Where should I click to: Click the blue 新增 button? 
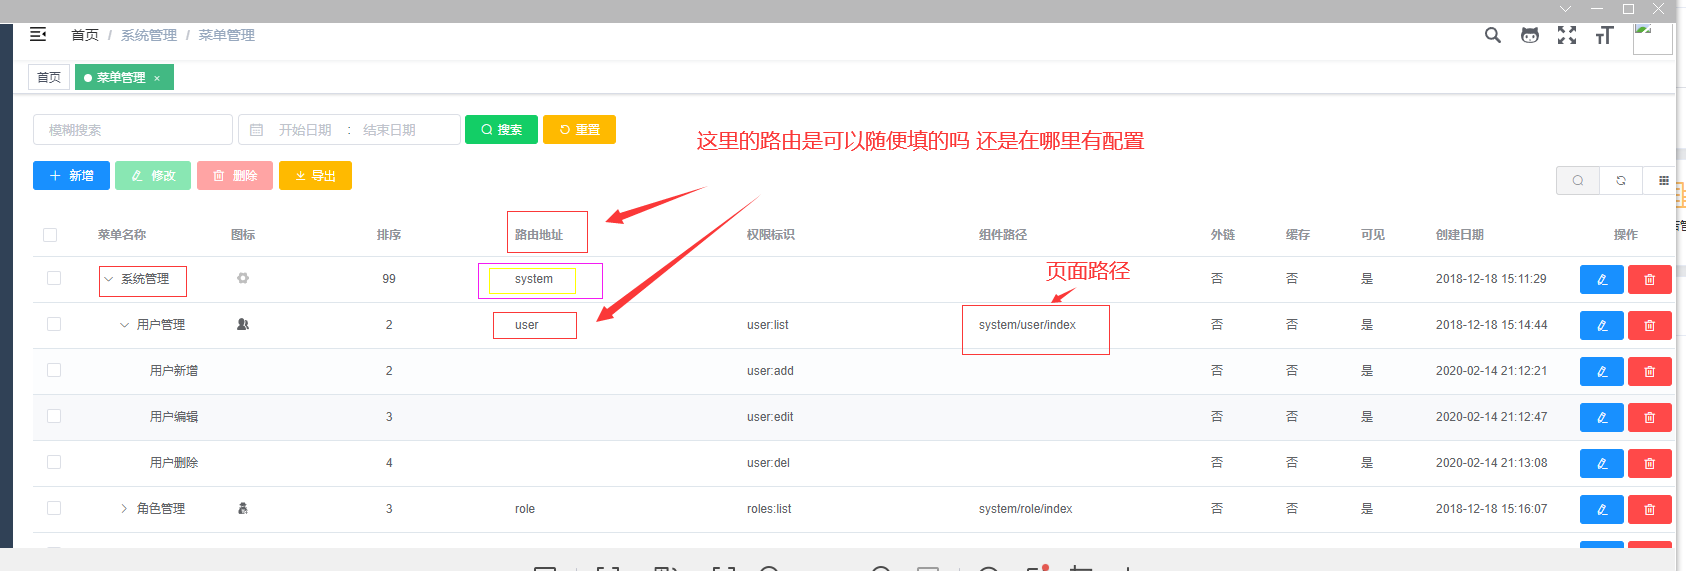tap(71, 176)
